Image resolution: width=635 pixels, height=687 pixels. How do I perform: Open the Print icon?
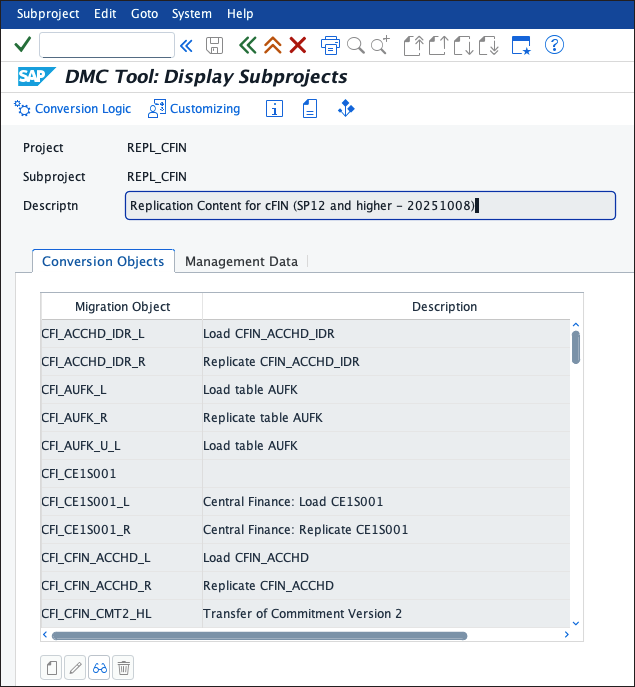coord(330,46)
